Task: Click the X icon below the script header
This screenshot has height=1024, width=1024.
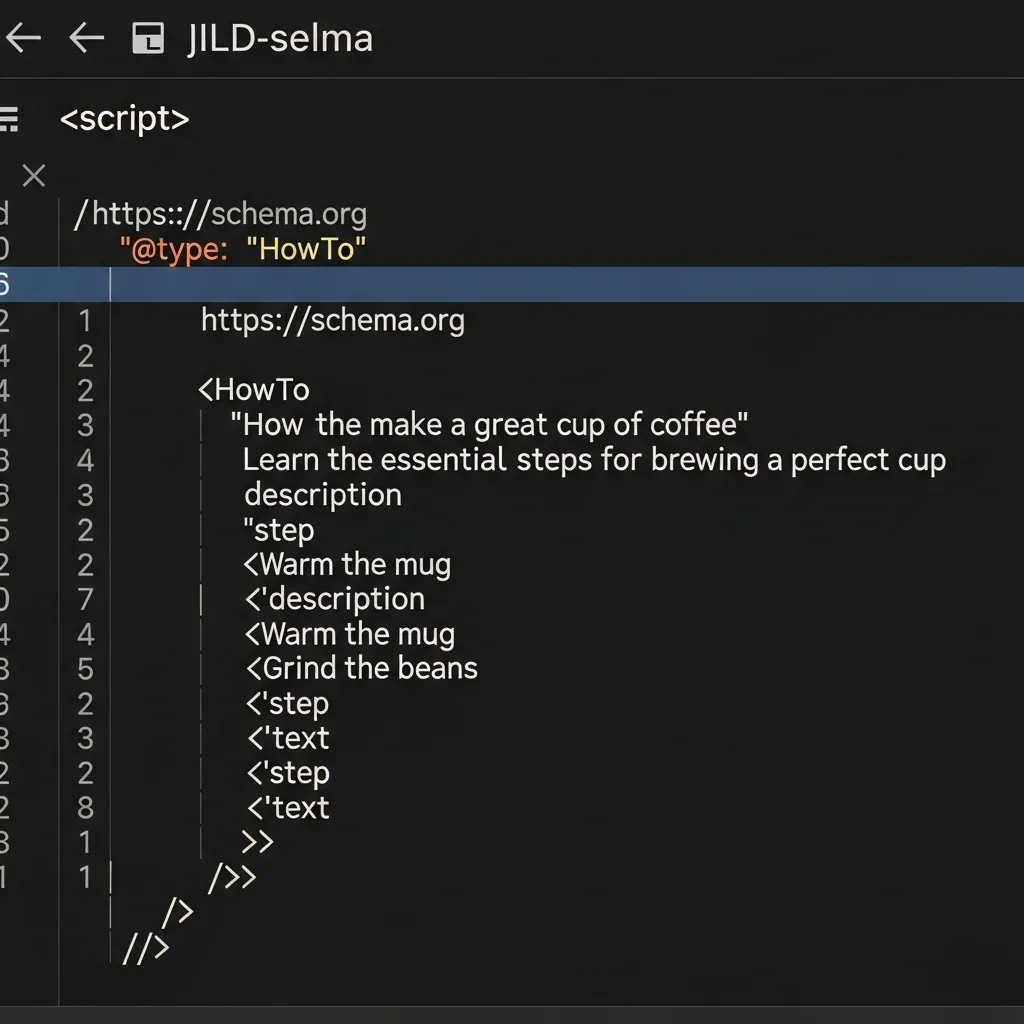Action: (33, 176)
